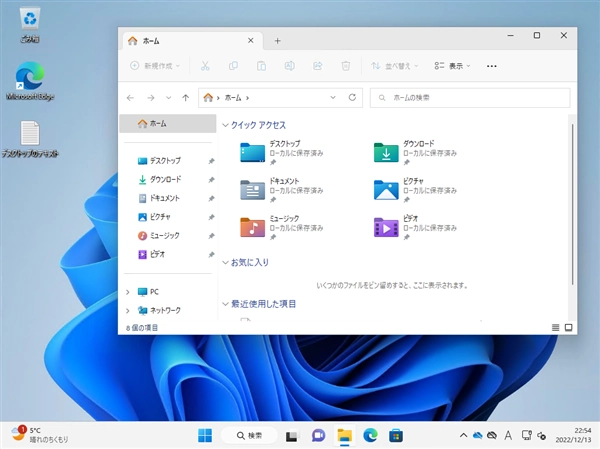
Task: Open Microsoft Store from the taskbar
Action: [396, 436]
